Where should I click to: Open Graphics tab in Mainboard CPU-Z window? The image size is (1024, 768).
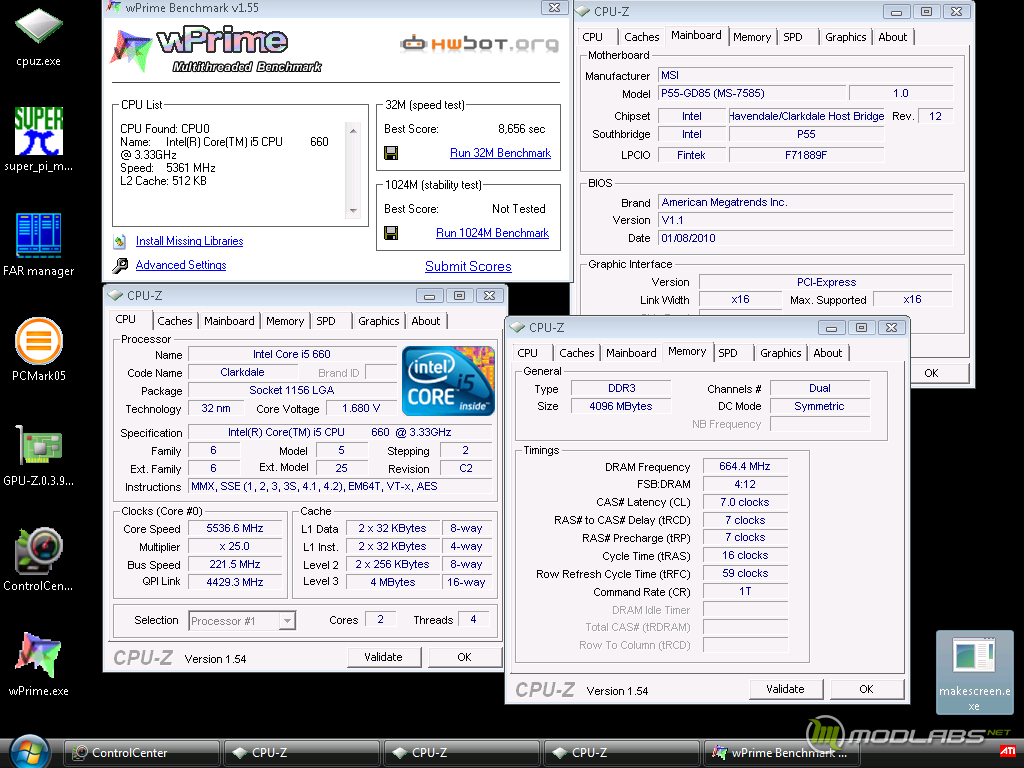pyautogui.click(x=846, y=37)
